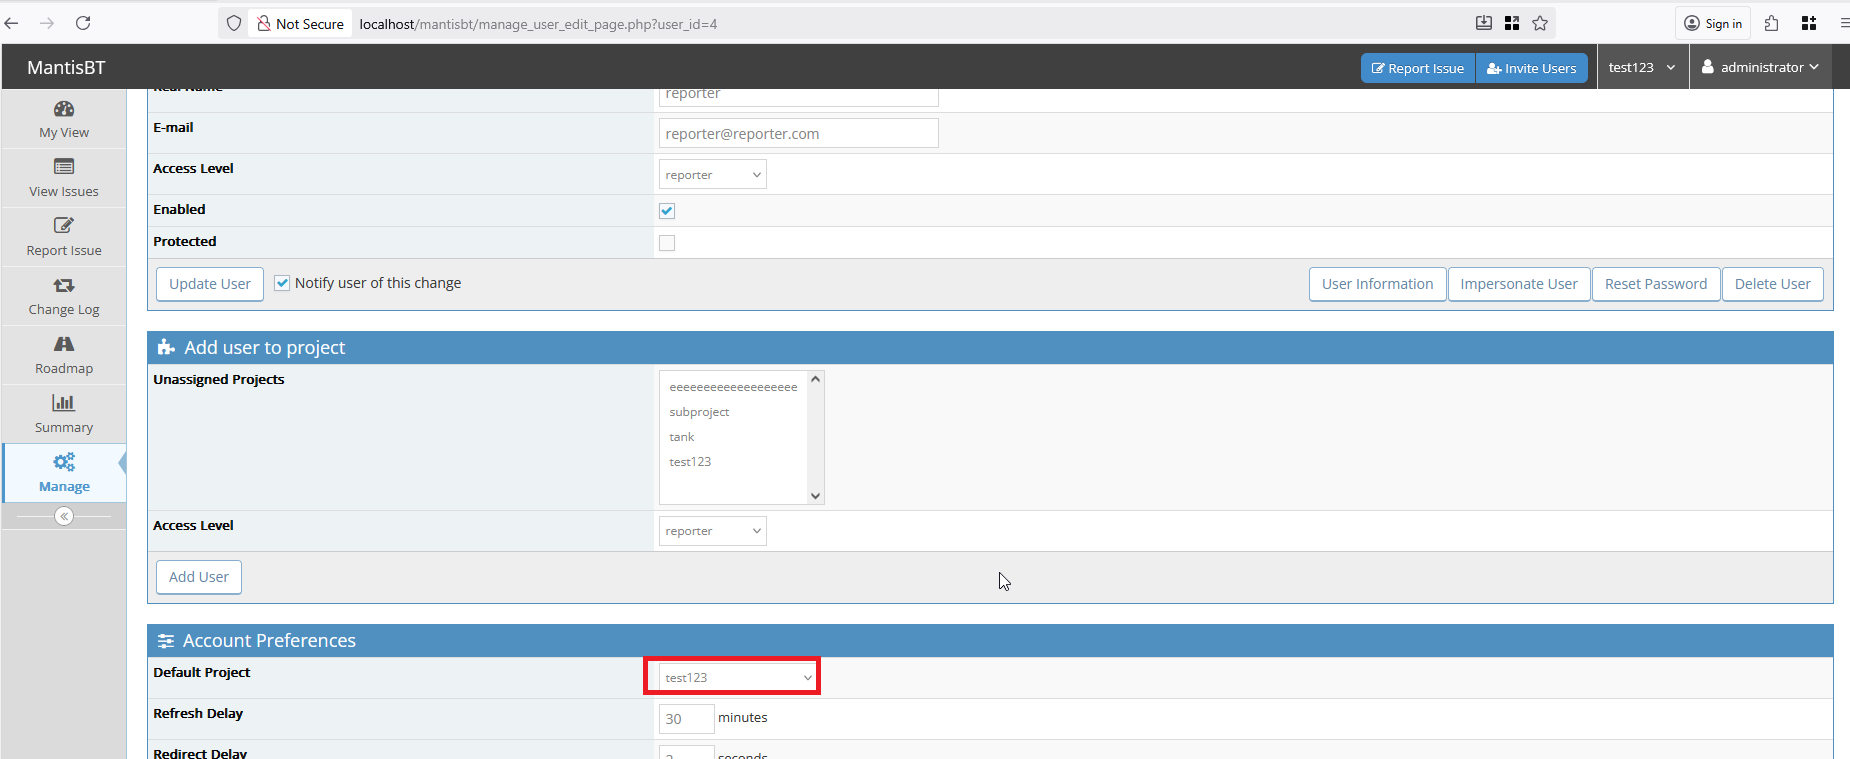Go to Roadmap in sidebar

[64, 345]
